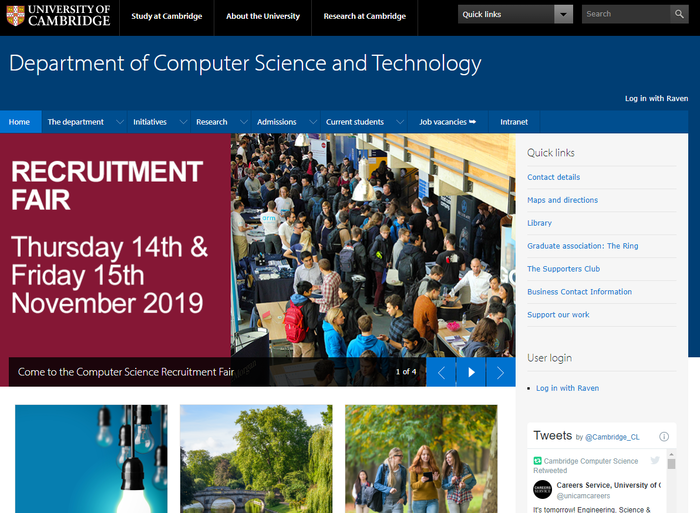
Task: Open About the University menu
Action: click(263, 17)
